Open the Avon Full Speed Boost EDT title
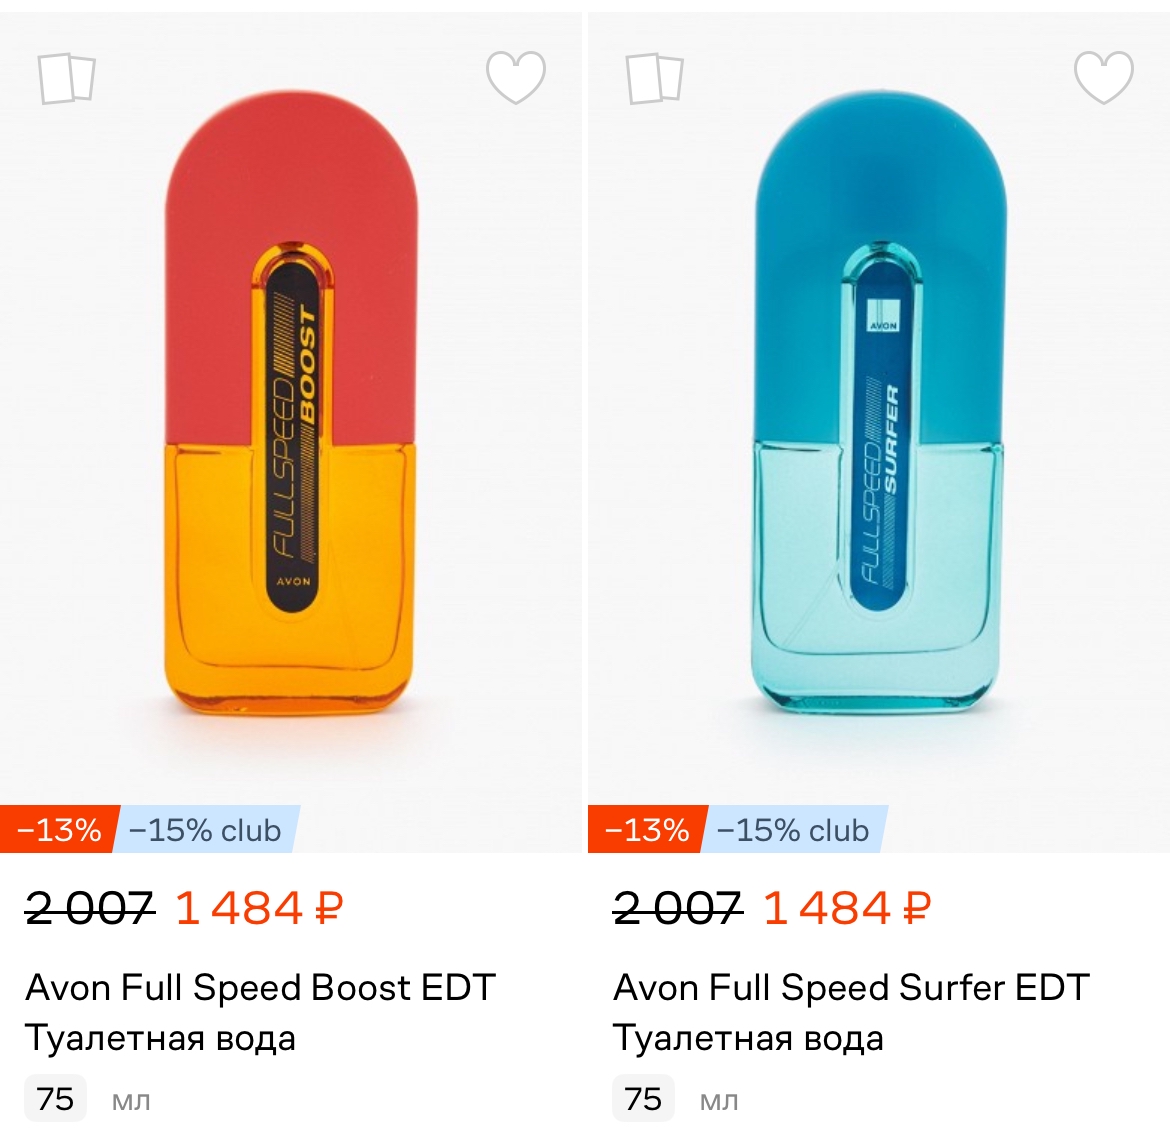Screen dimensions: 1170x1132 pyautogui.click(x=260, y=987)
